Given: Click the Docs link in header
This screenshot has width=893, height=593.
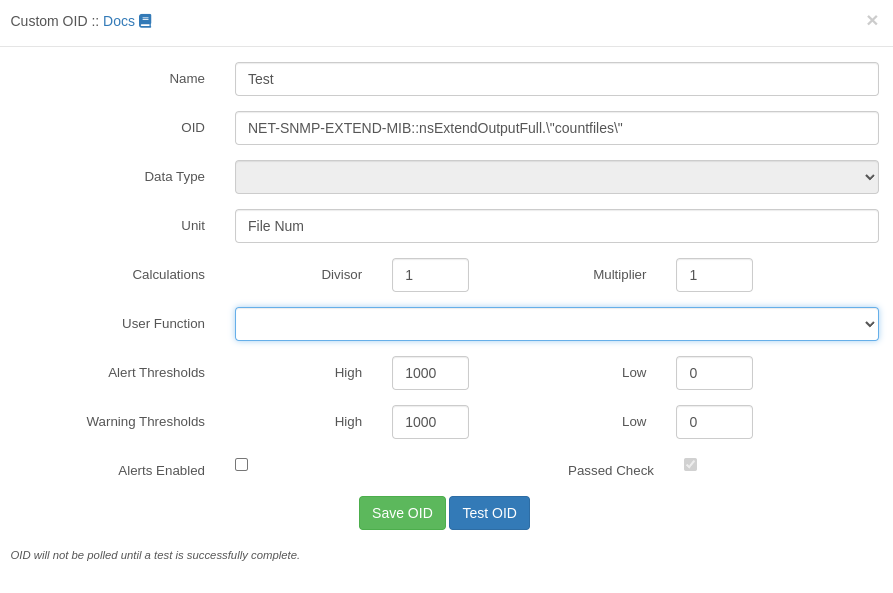Looking at the screenshot, I should coord(118,21).
